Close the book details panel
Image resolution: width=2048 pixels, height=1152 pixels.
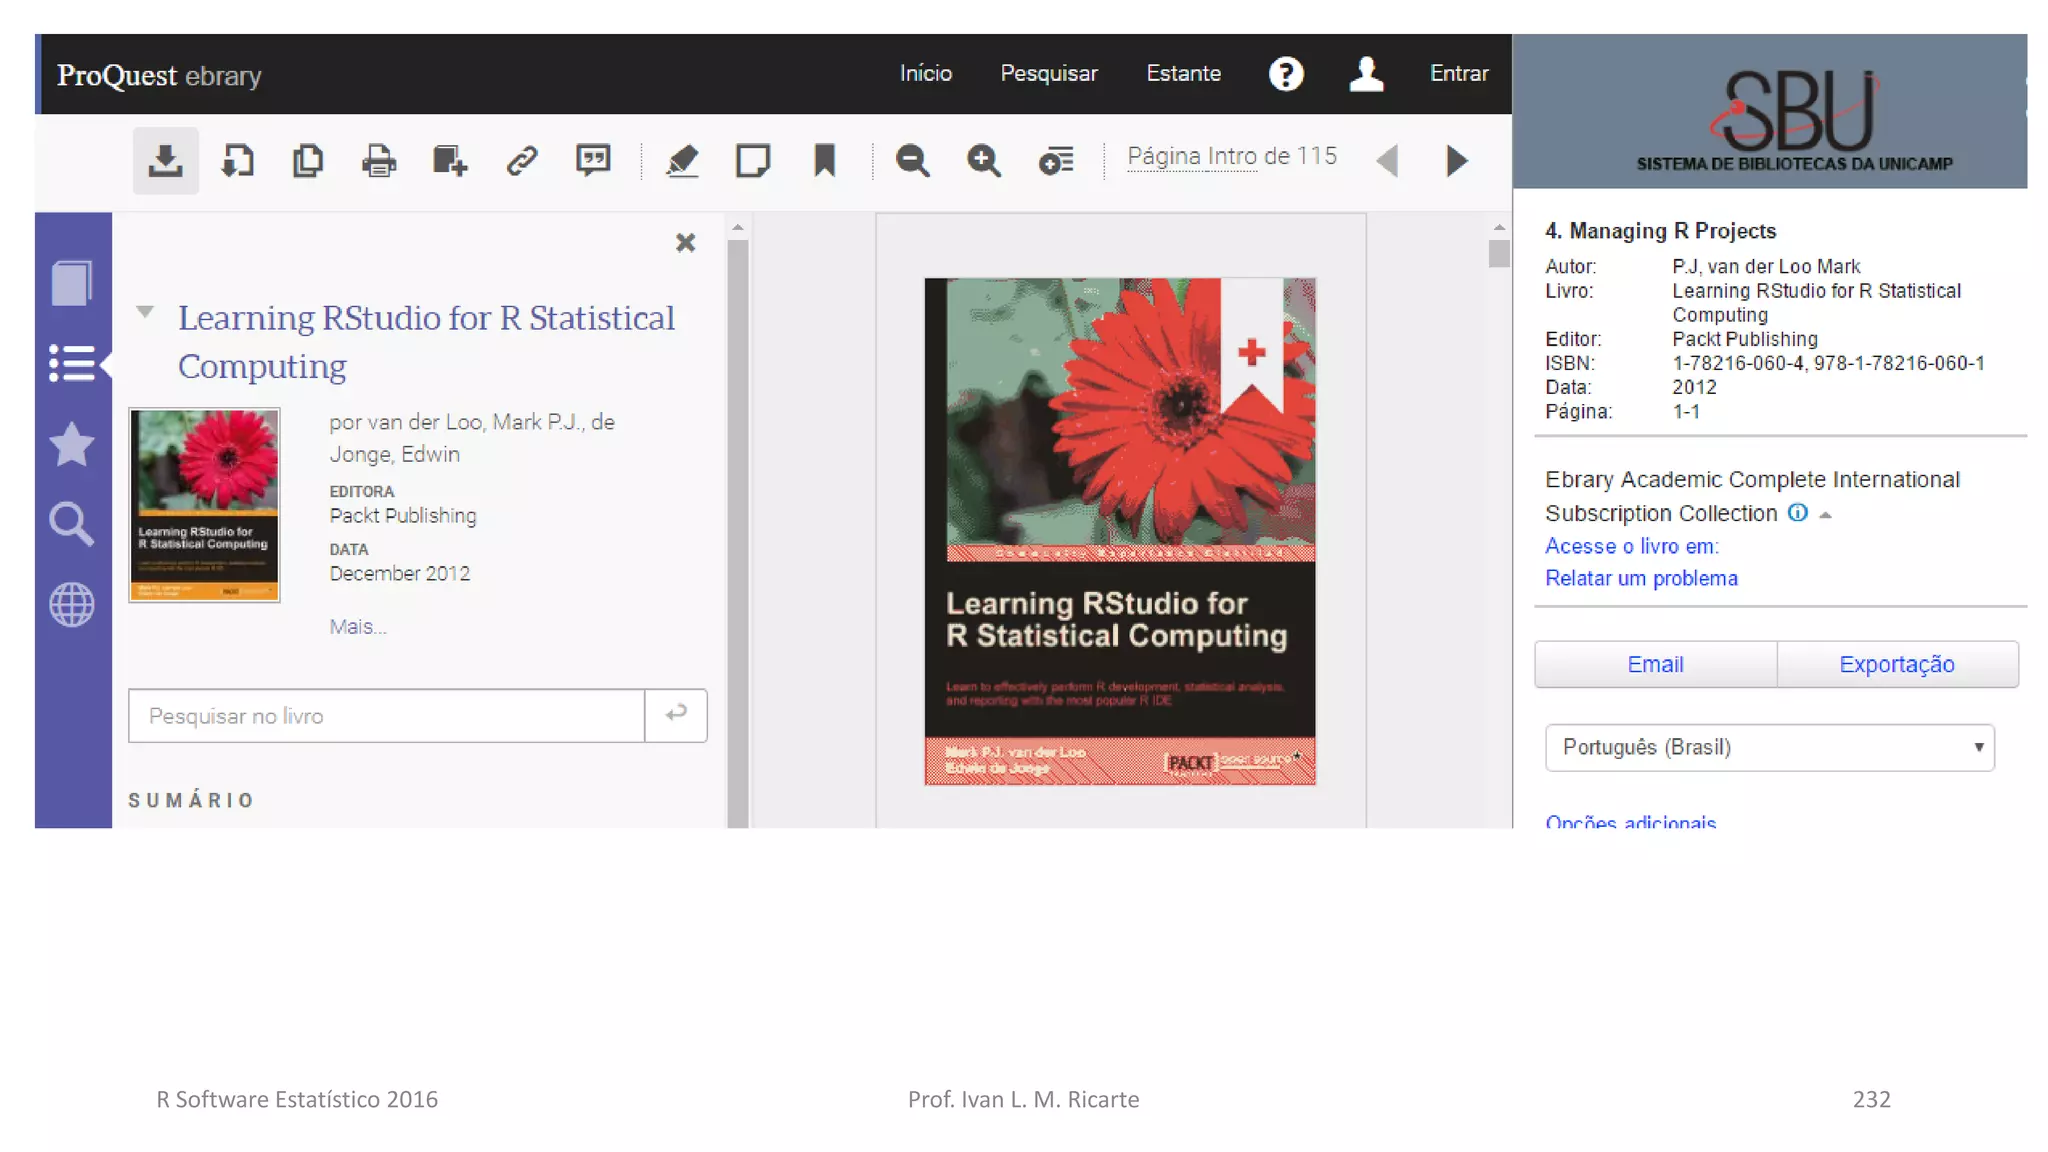[x=685, y=243]
